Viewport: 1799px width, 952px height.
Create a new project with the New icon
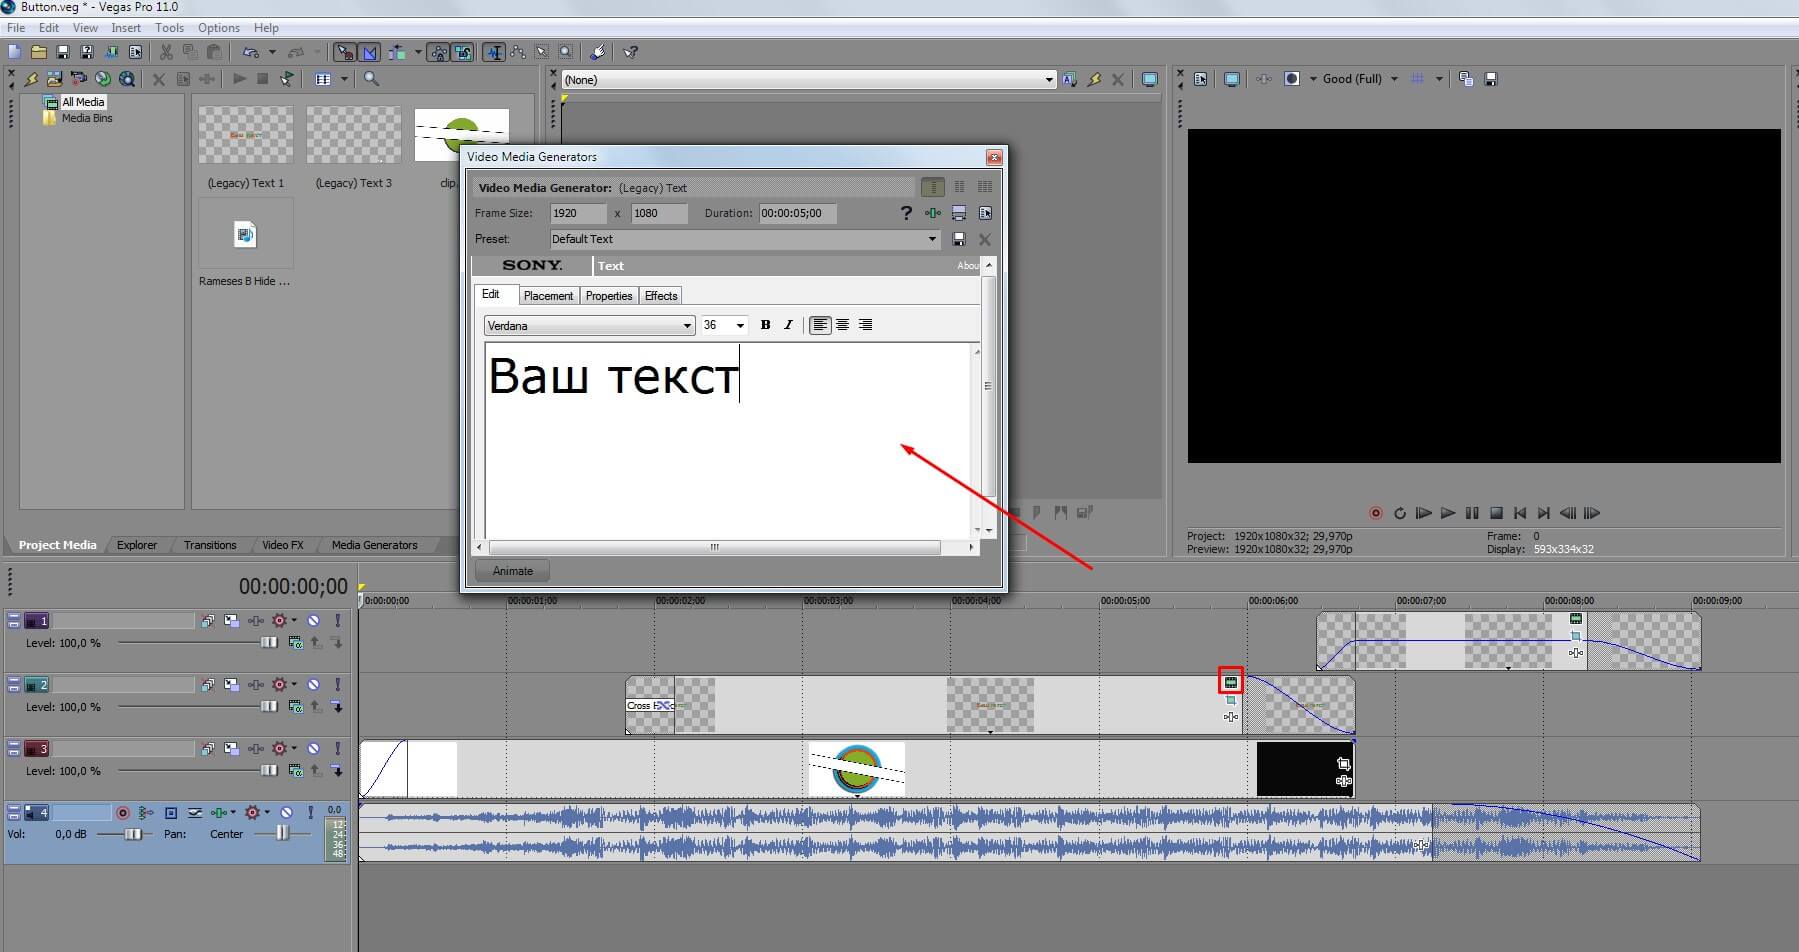click(14, 52)
